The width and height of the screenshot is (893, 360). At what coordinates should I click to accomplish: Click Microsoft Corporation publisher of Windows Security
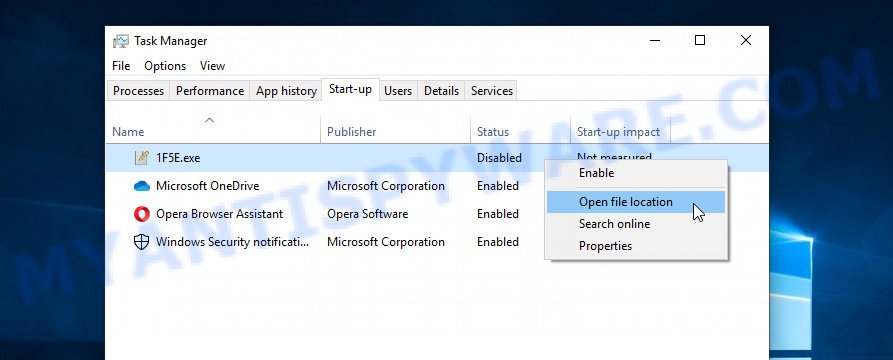[x=386, y=242]
